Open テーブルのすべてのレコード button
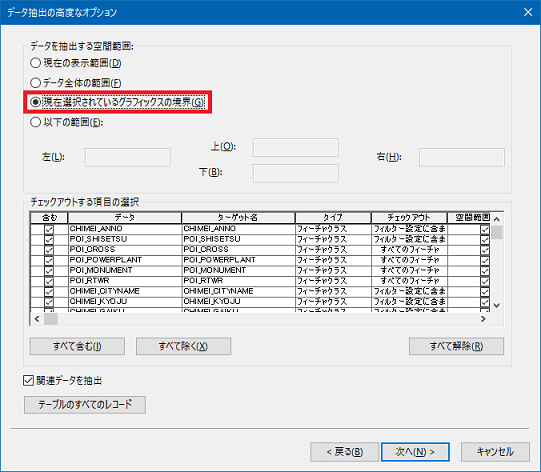Screen dimensions: 541x472 85,404
